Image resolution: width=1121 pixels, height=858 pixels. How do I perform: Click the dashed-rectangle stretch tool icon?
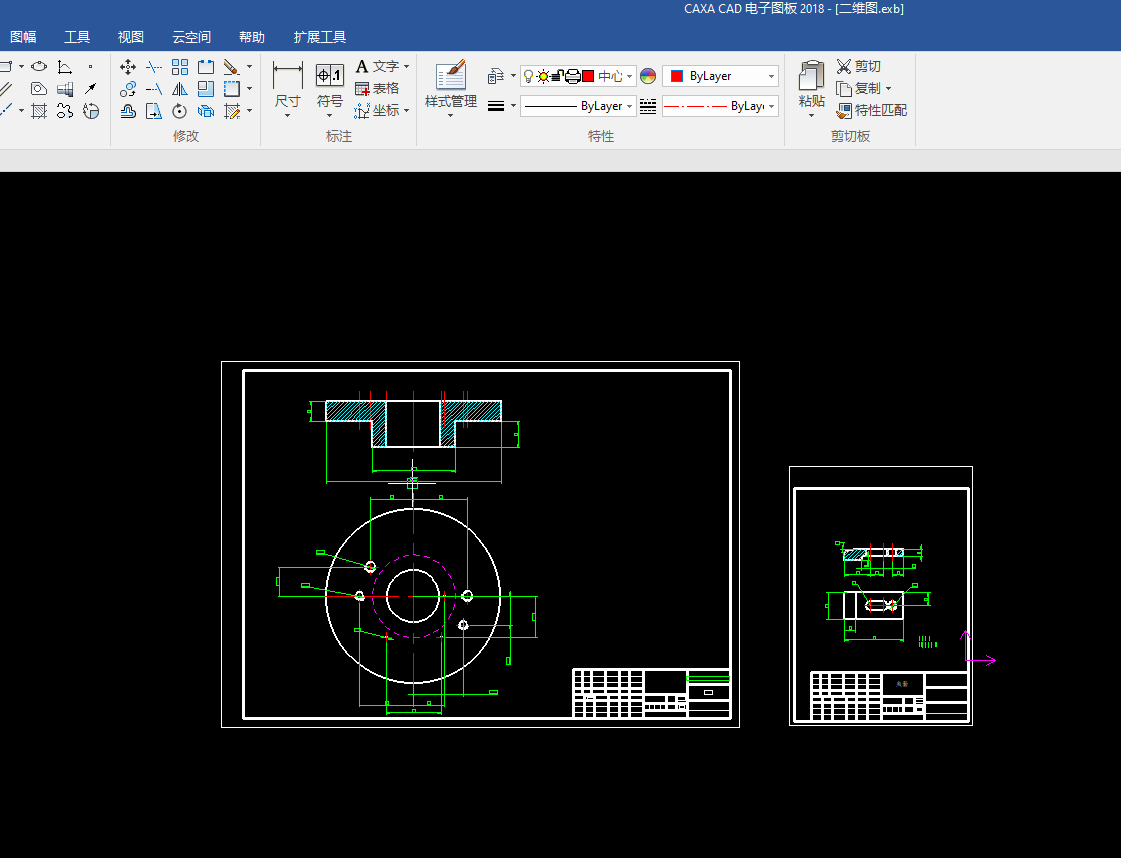232,89
